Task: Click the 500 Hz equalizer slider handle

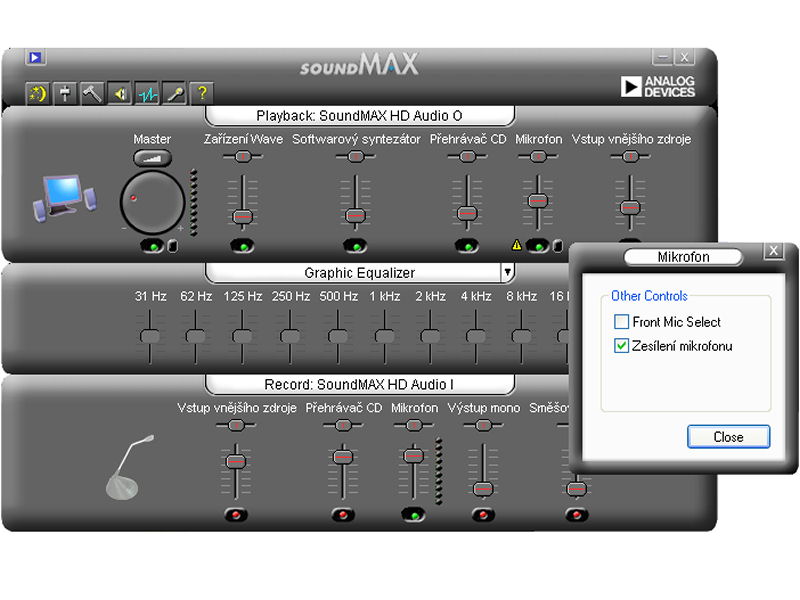Action: coord(337,336)
